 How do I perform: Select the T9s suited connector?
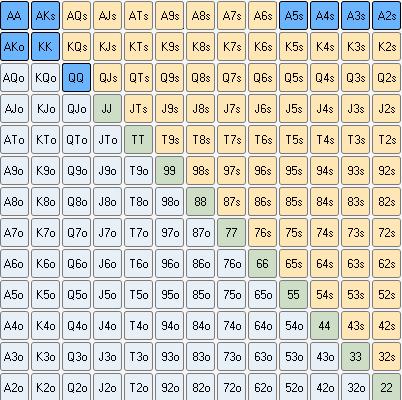coord(169,139)
